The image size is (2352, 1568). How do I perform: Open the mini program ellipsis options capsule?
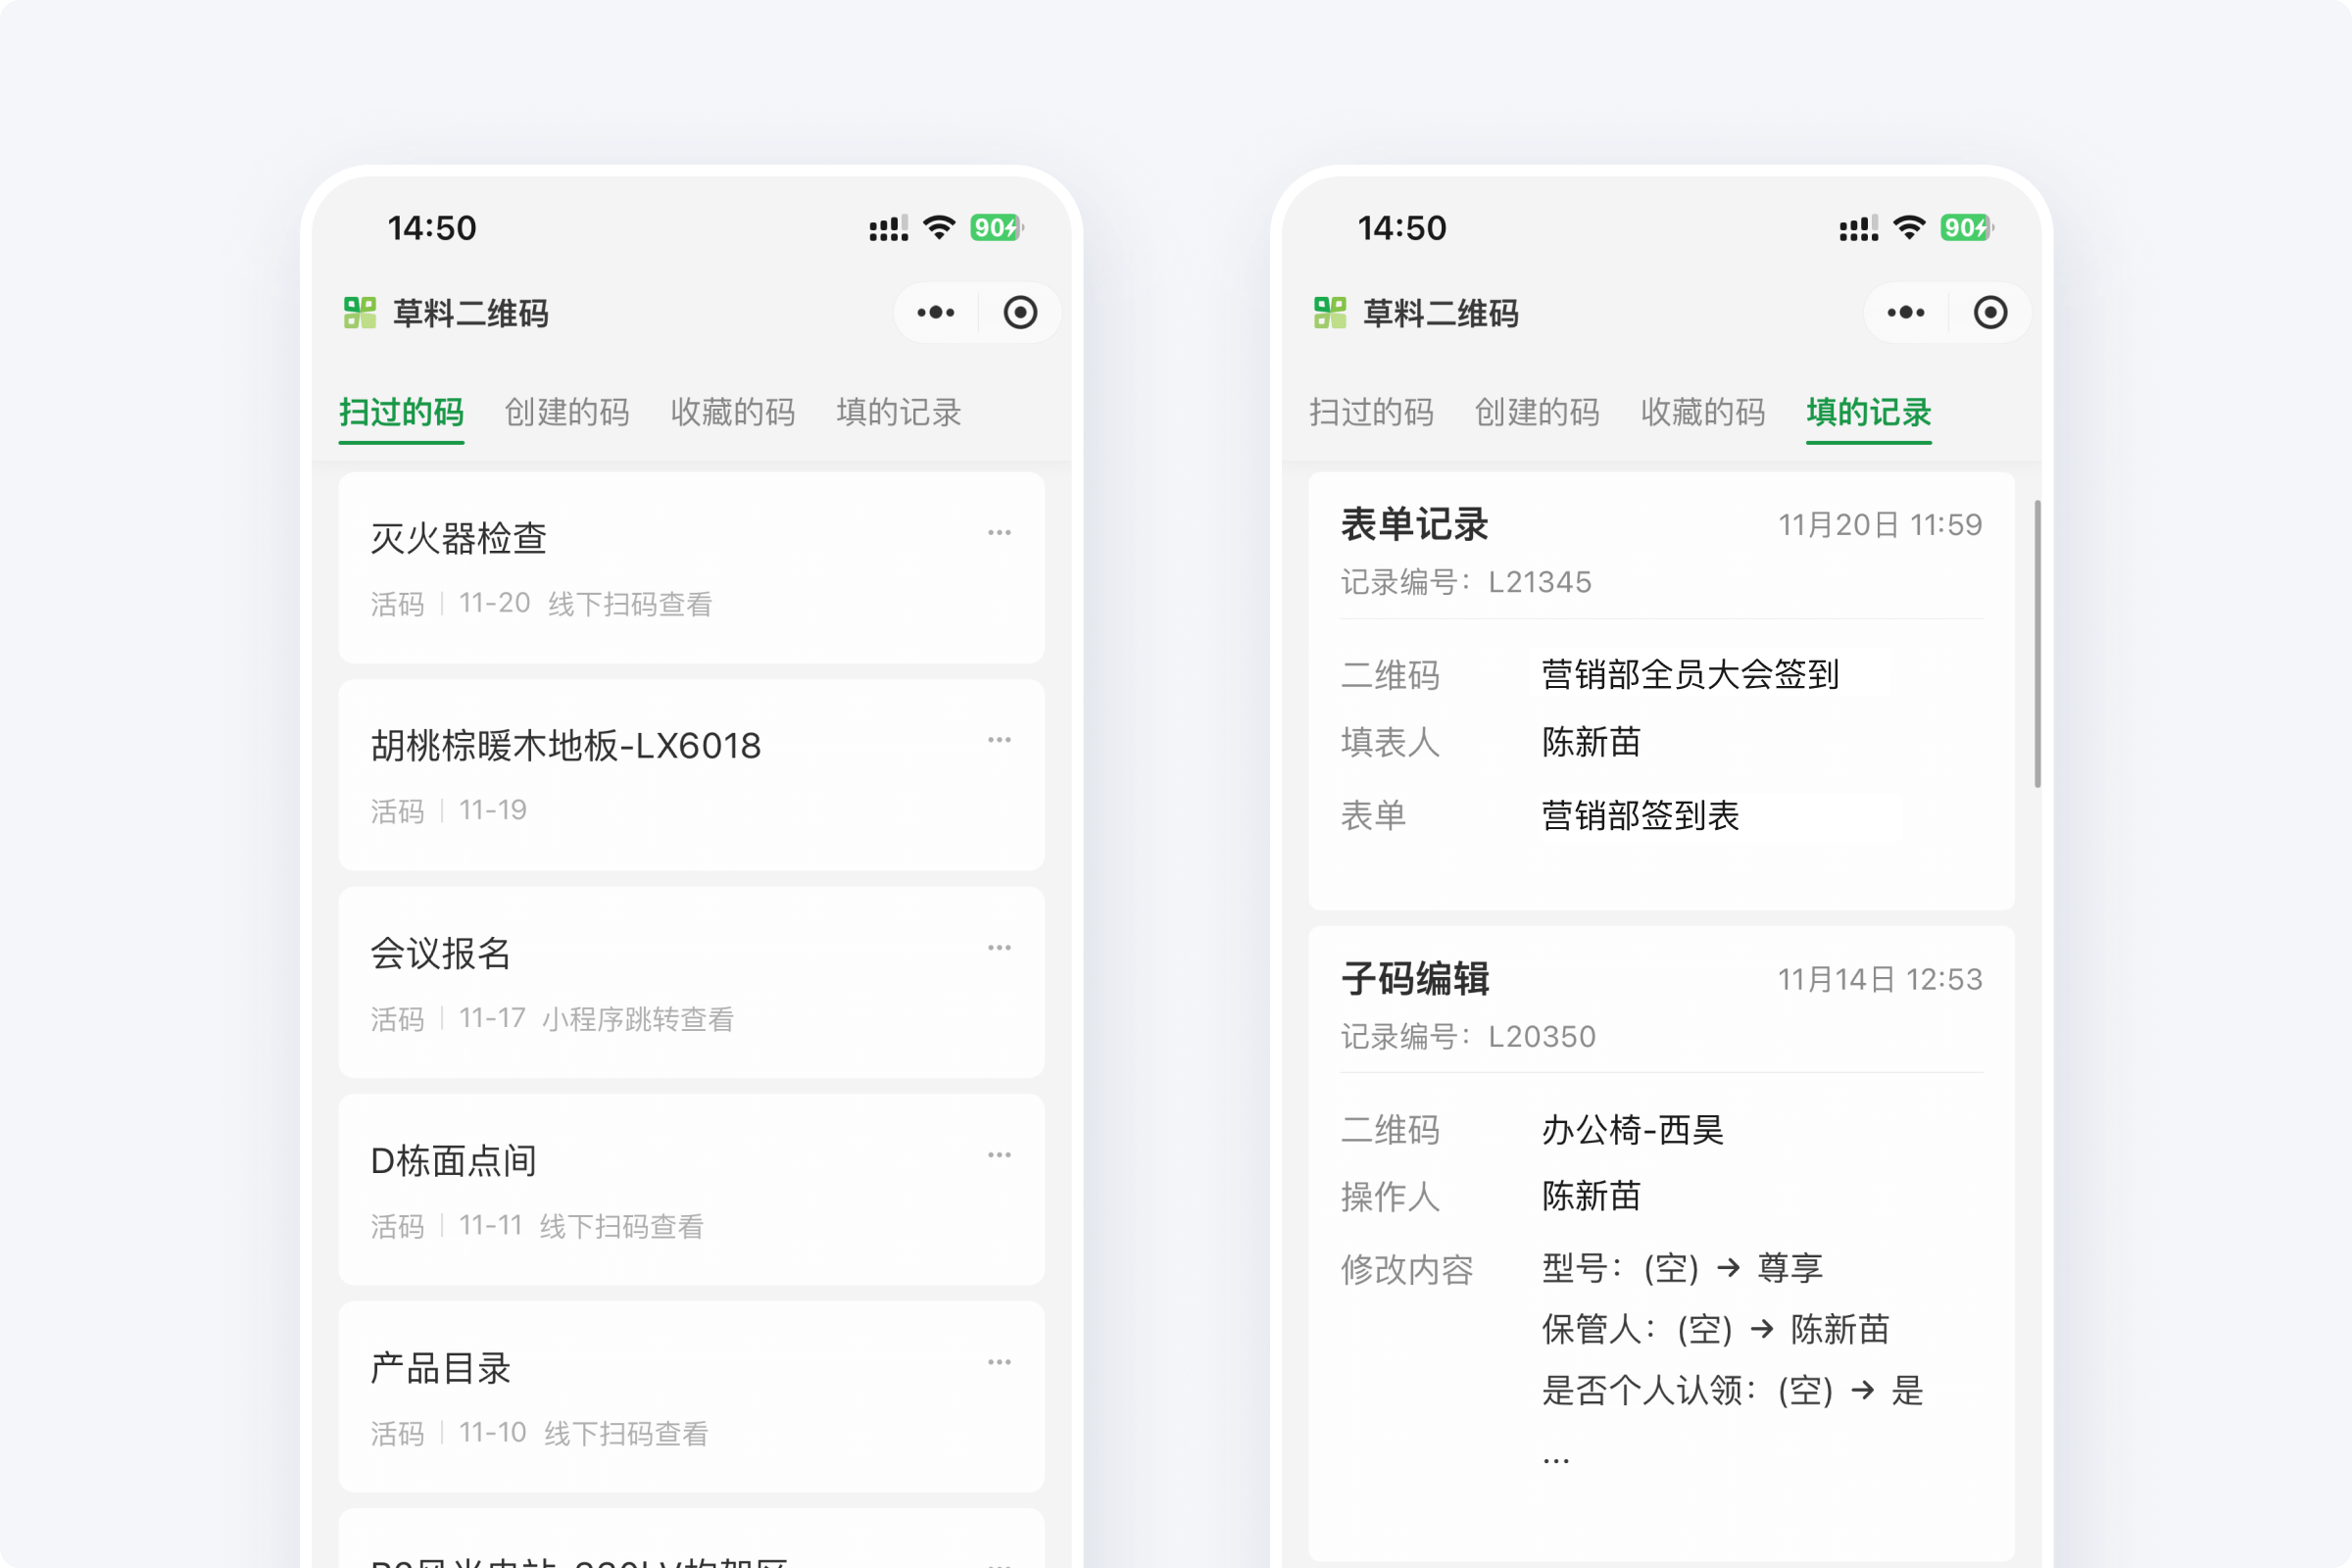pyautogui.click(x=934, y=313)
